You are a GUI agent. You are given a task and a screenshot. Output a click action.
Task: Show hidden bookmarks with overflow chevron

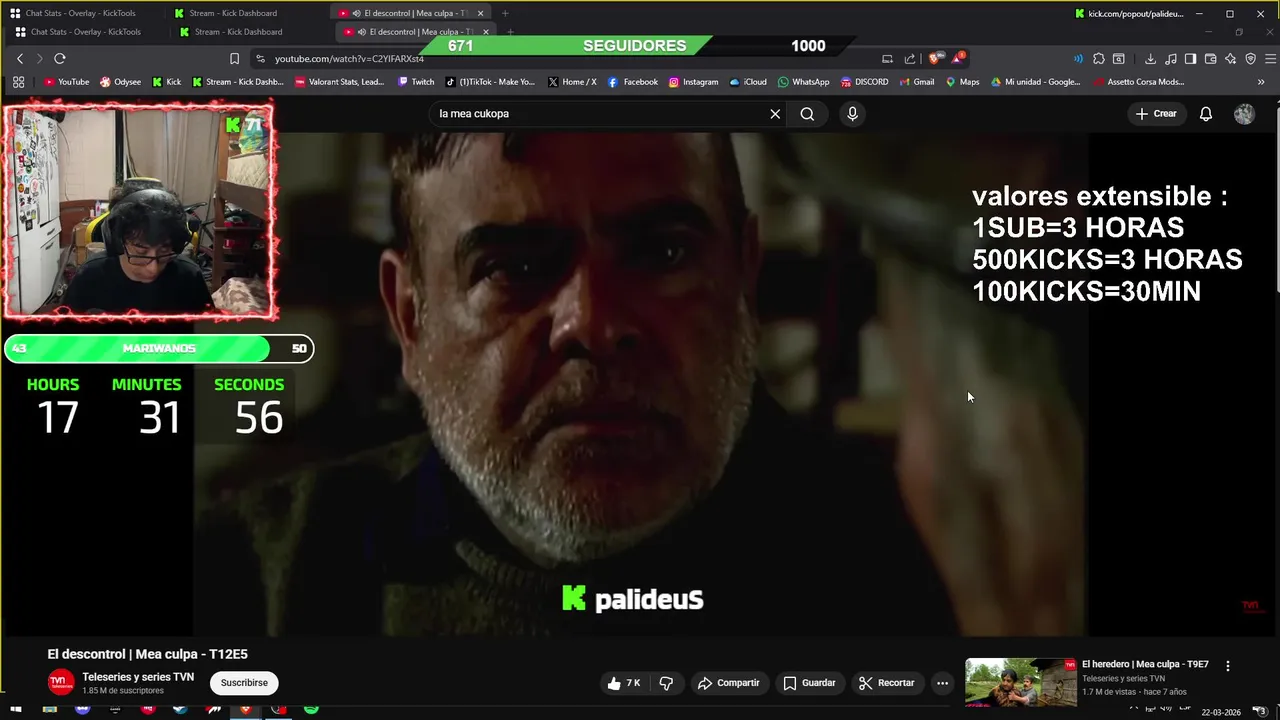click(x=1261, y=82)
